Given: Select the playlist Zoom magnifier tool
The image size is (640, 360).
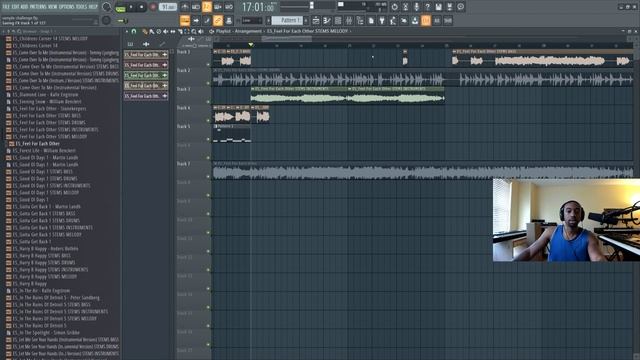Looking at the screenshot, I should click(194, 31).
